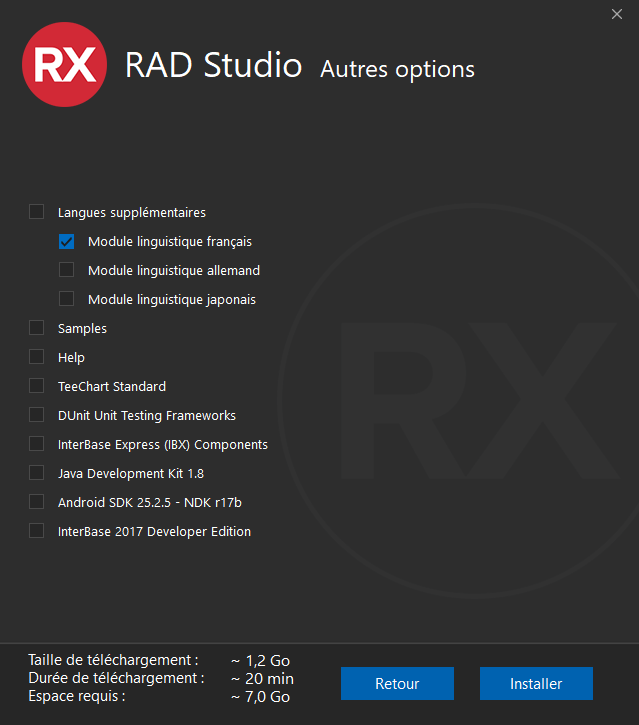Enable DUnit Unit Testing Frameworks
The image size is (639, 725).
37,415
